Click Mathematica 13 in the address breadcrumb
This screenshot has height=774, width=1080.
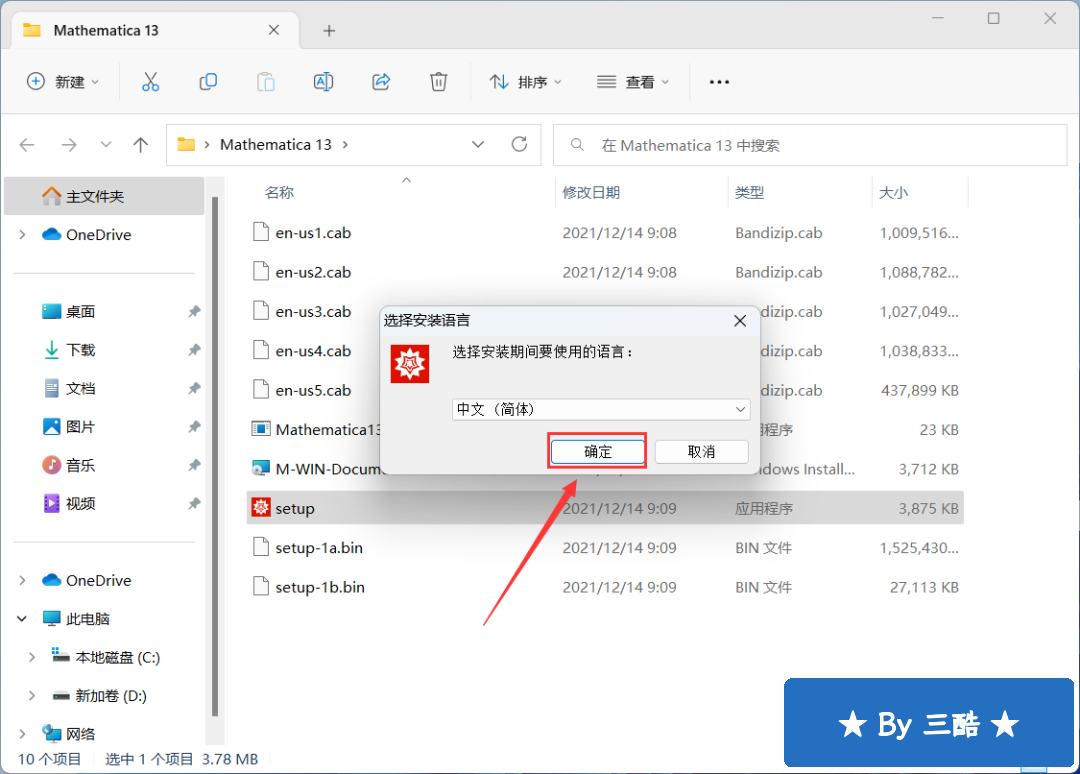(x=276, y=145)
